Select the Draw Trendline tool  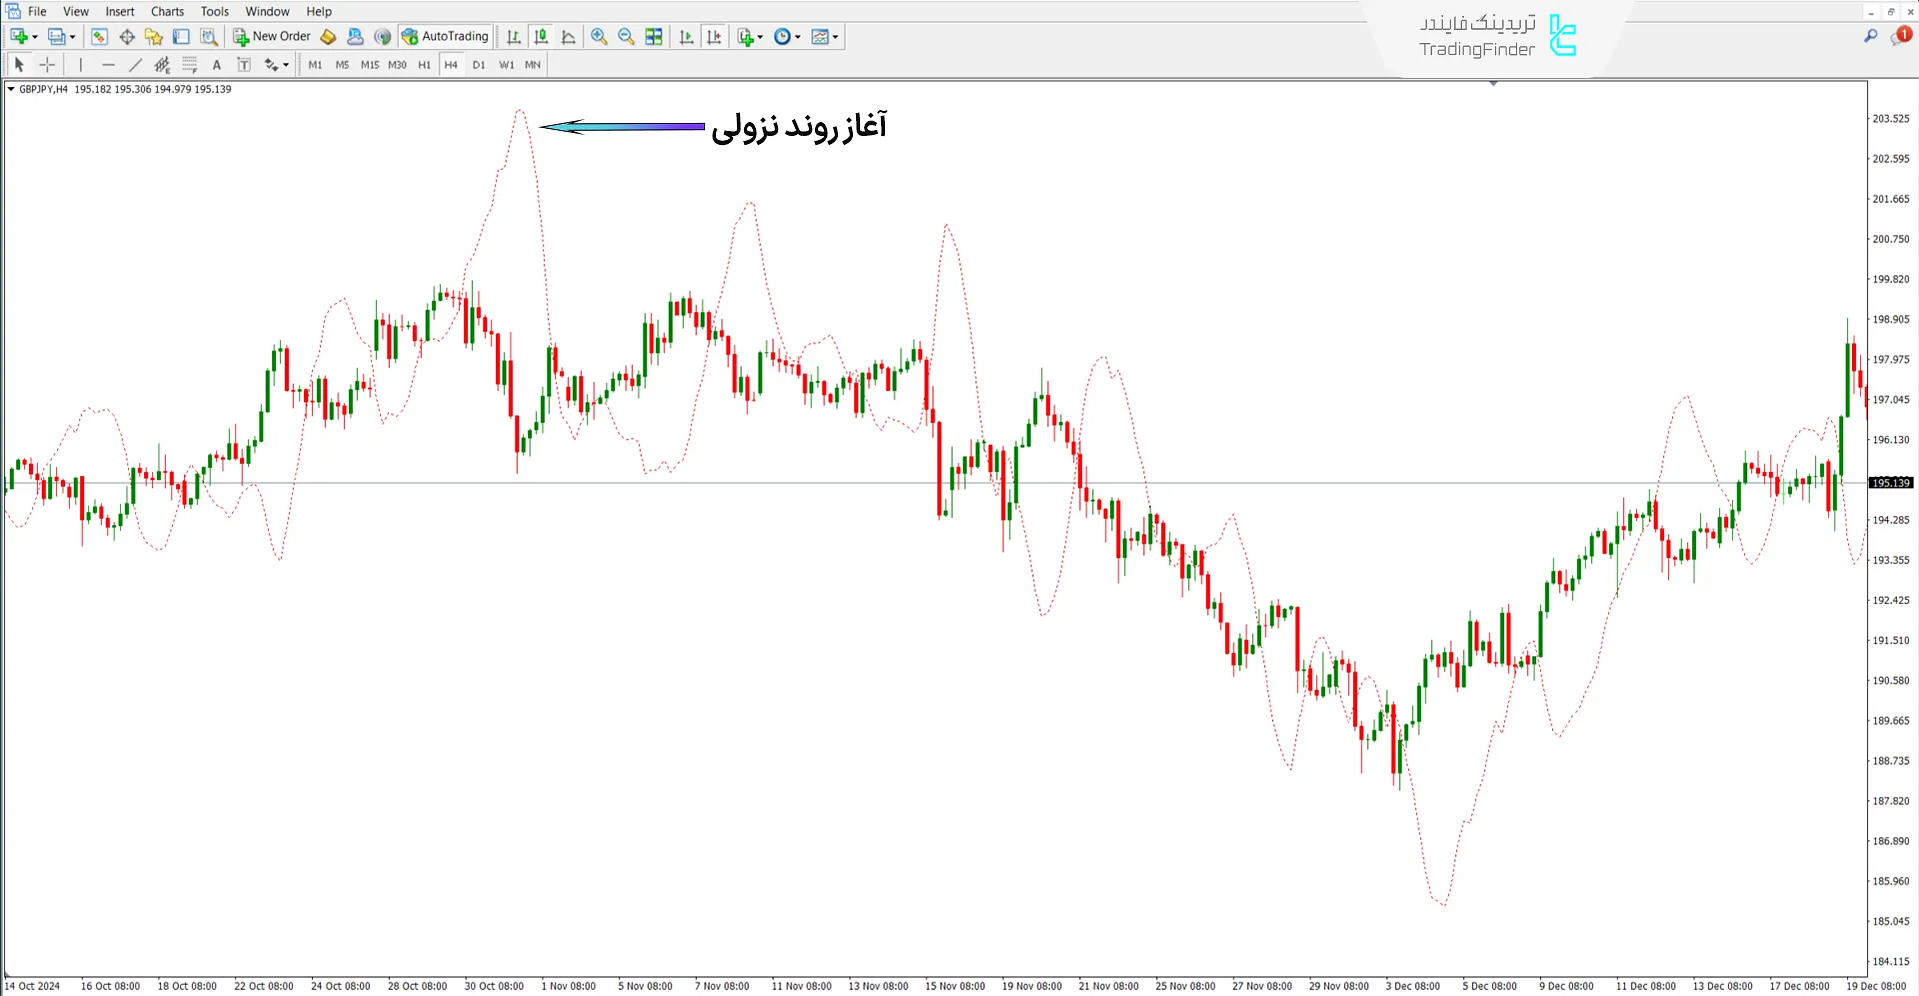click(135, 64)
